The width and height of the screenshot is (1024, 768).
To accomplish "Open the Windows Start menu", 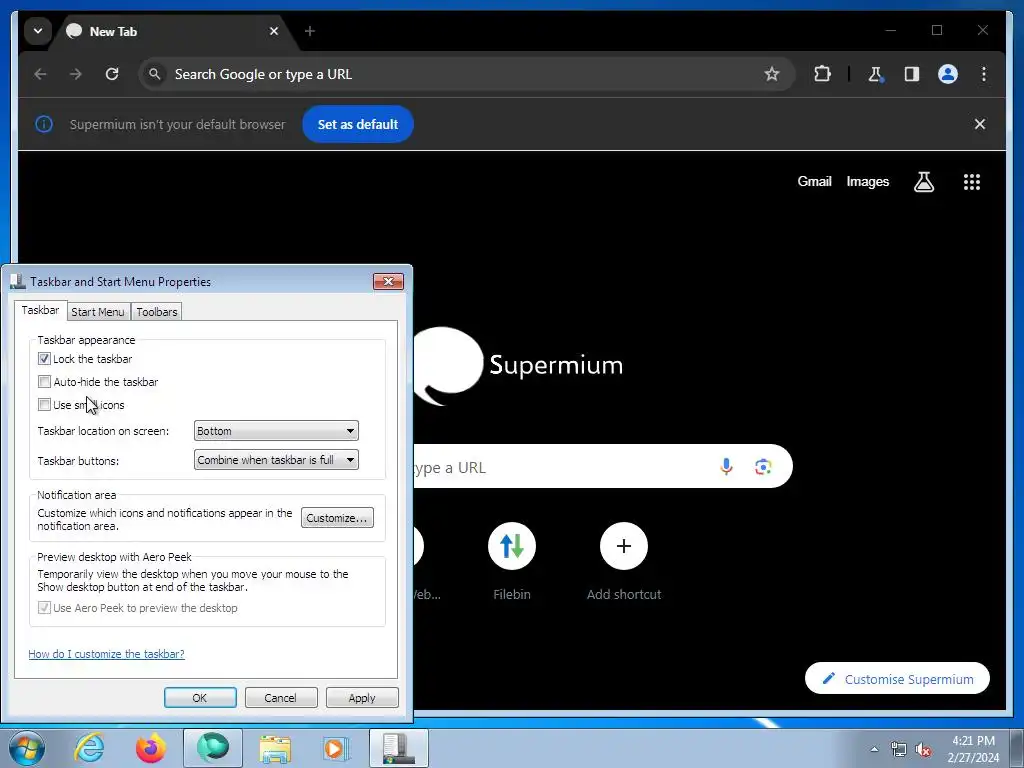I will tap(26, 748).
